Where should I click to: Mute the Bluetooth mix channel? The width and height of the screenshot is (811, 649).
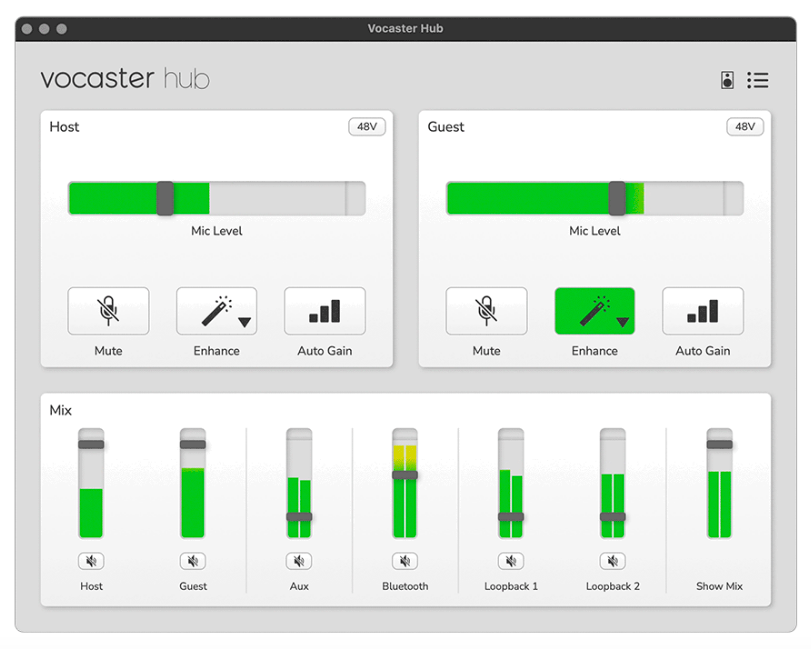click(405, 561)
